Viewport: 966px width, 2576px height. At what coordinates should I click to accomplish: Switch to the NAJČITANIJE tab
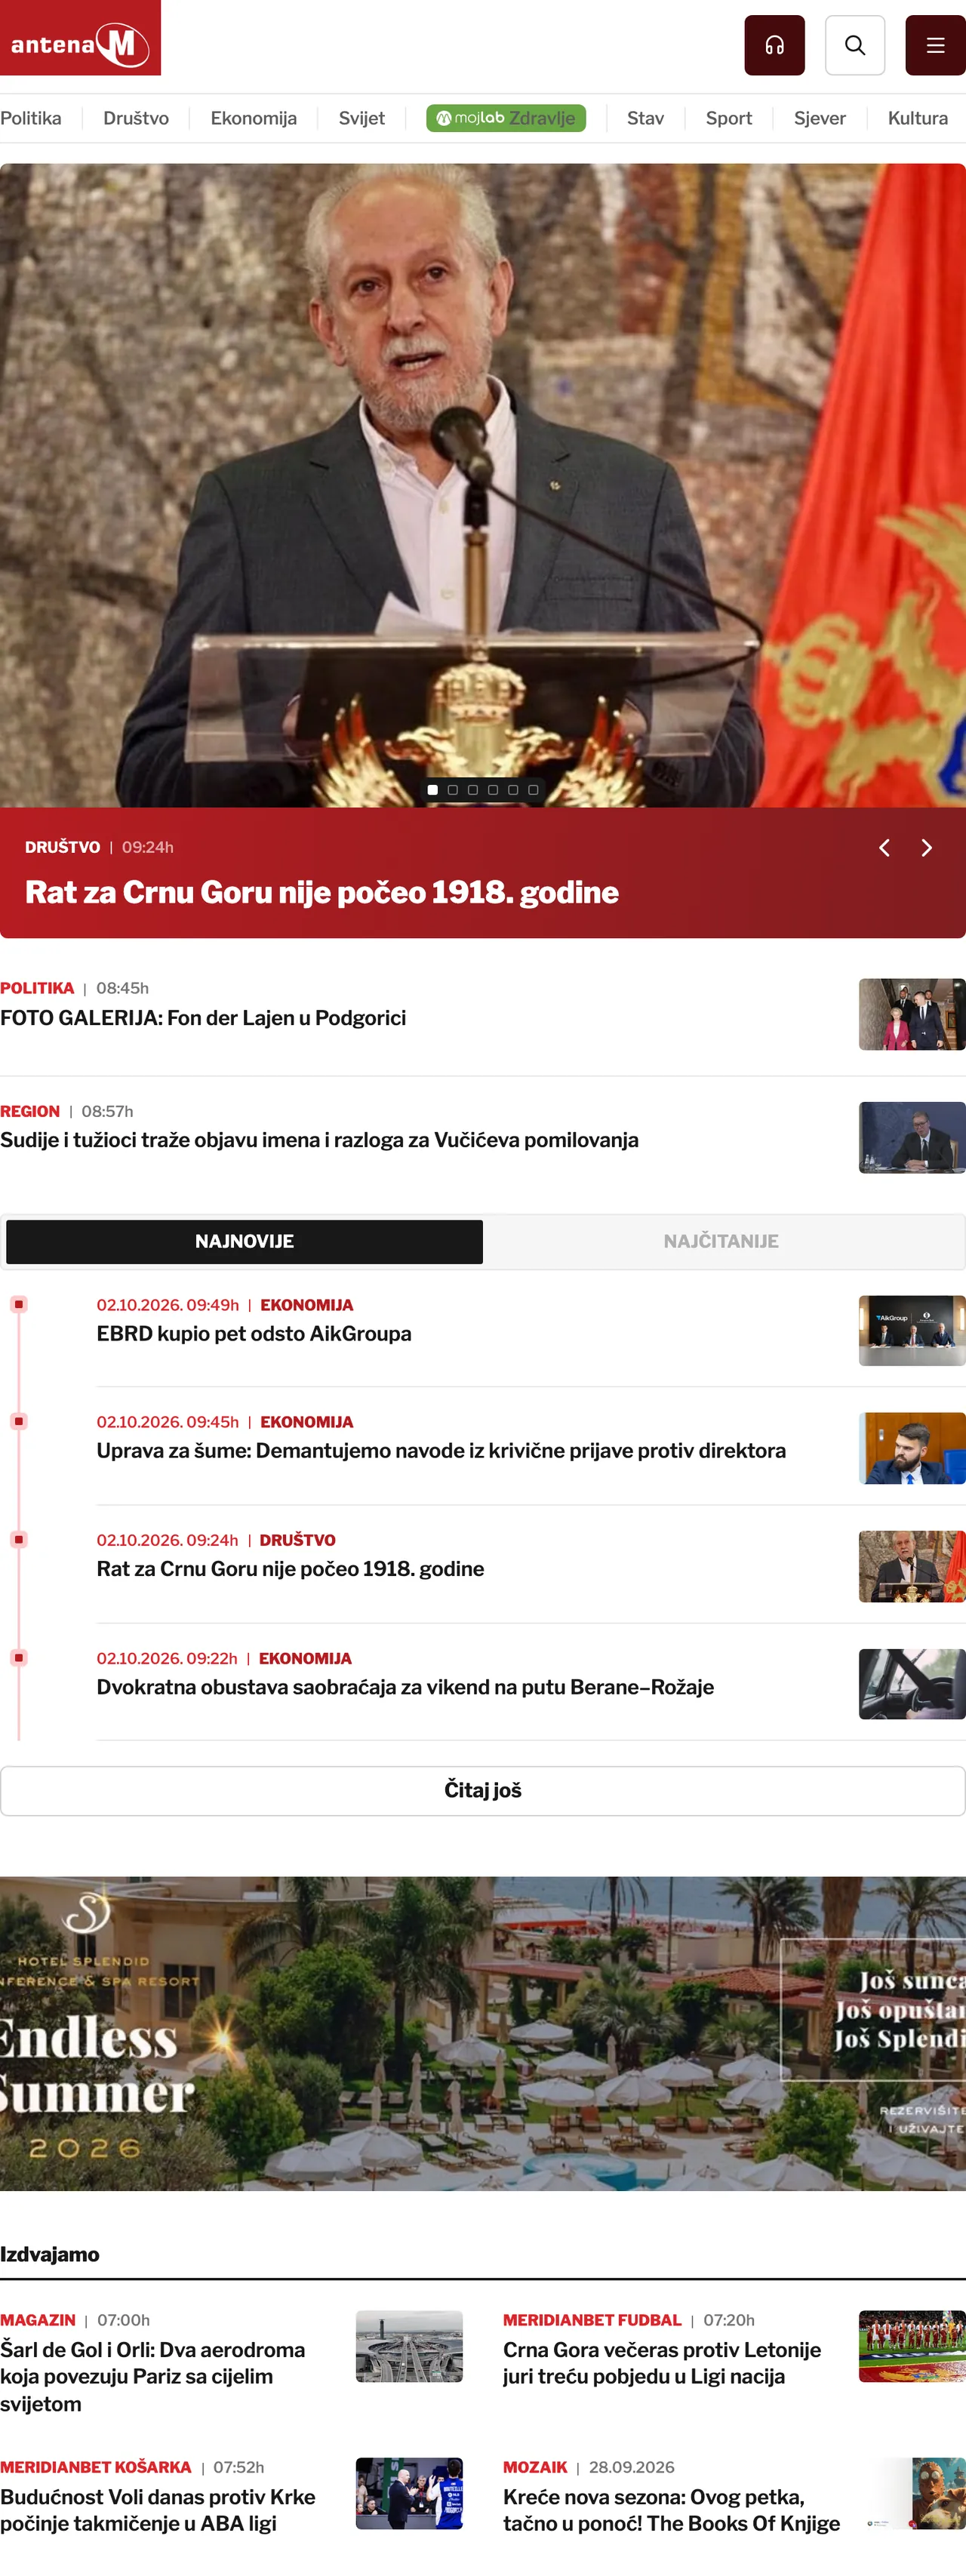(721, 1241)
